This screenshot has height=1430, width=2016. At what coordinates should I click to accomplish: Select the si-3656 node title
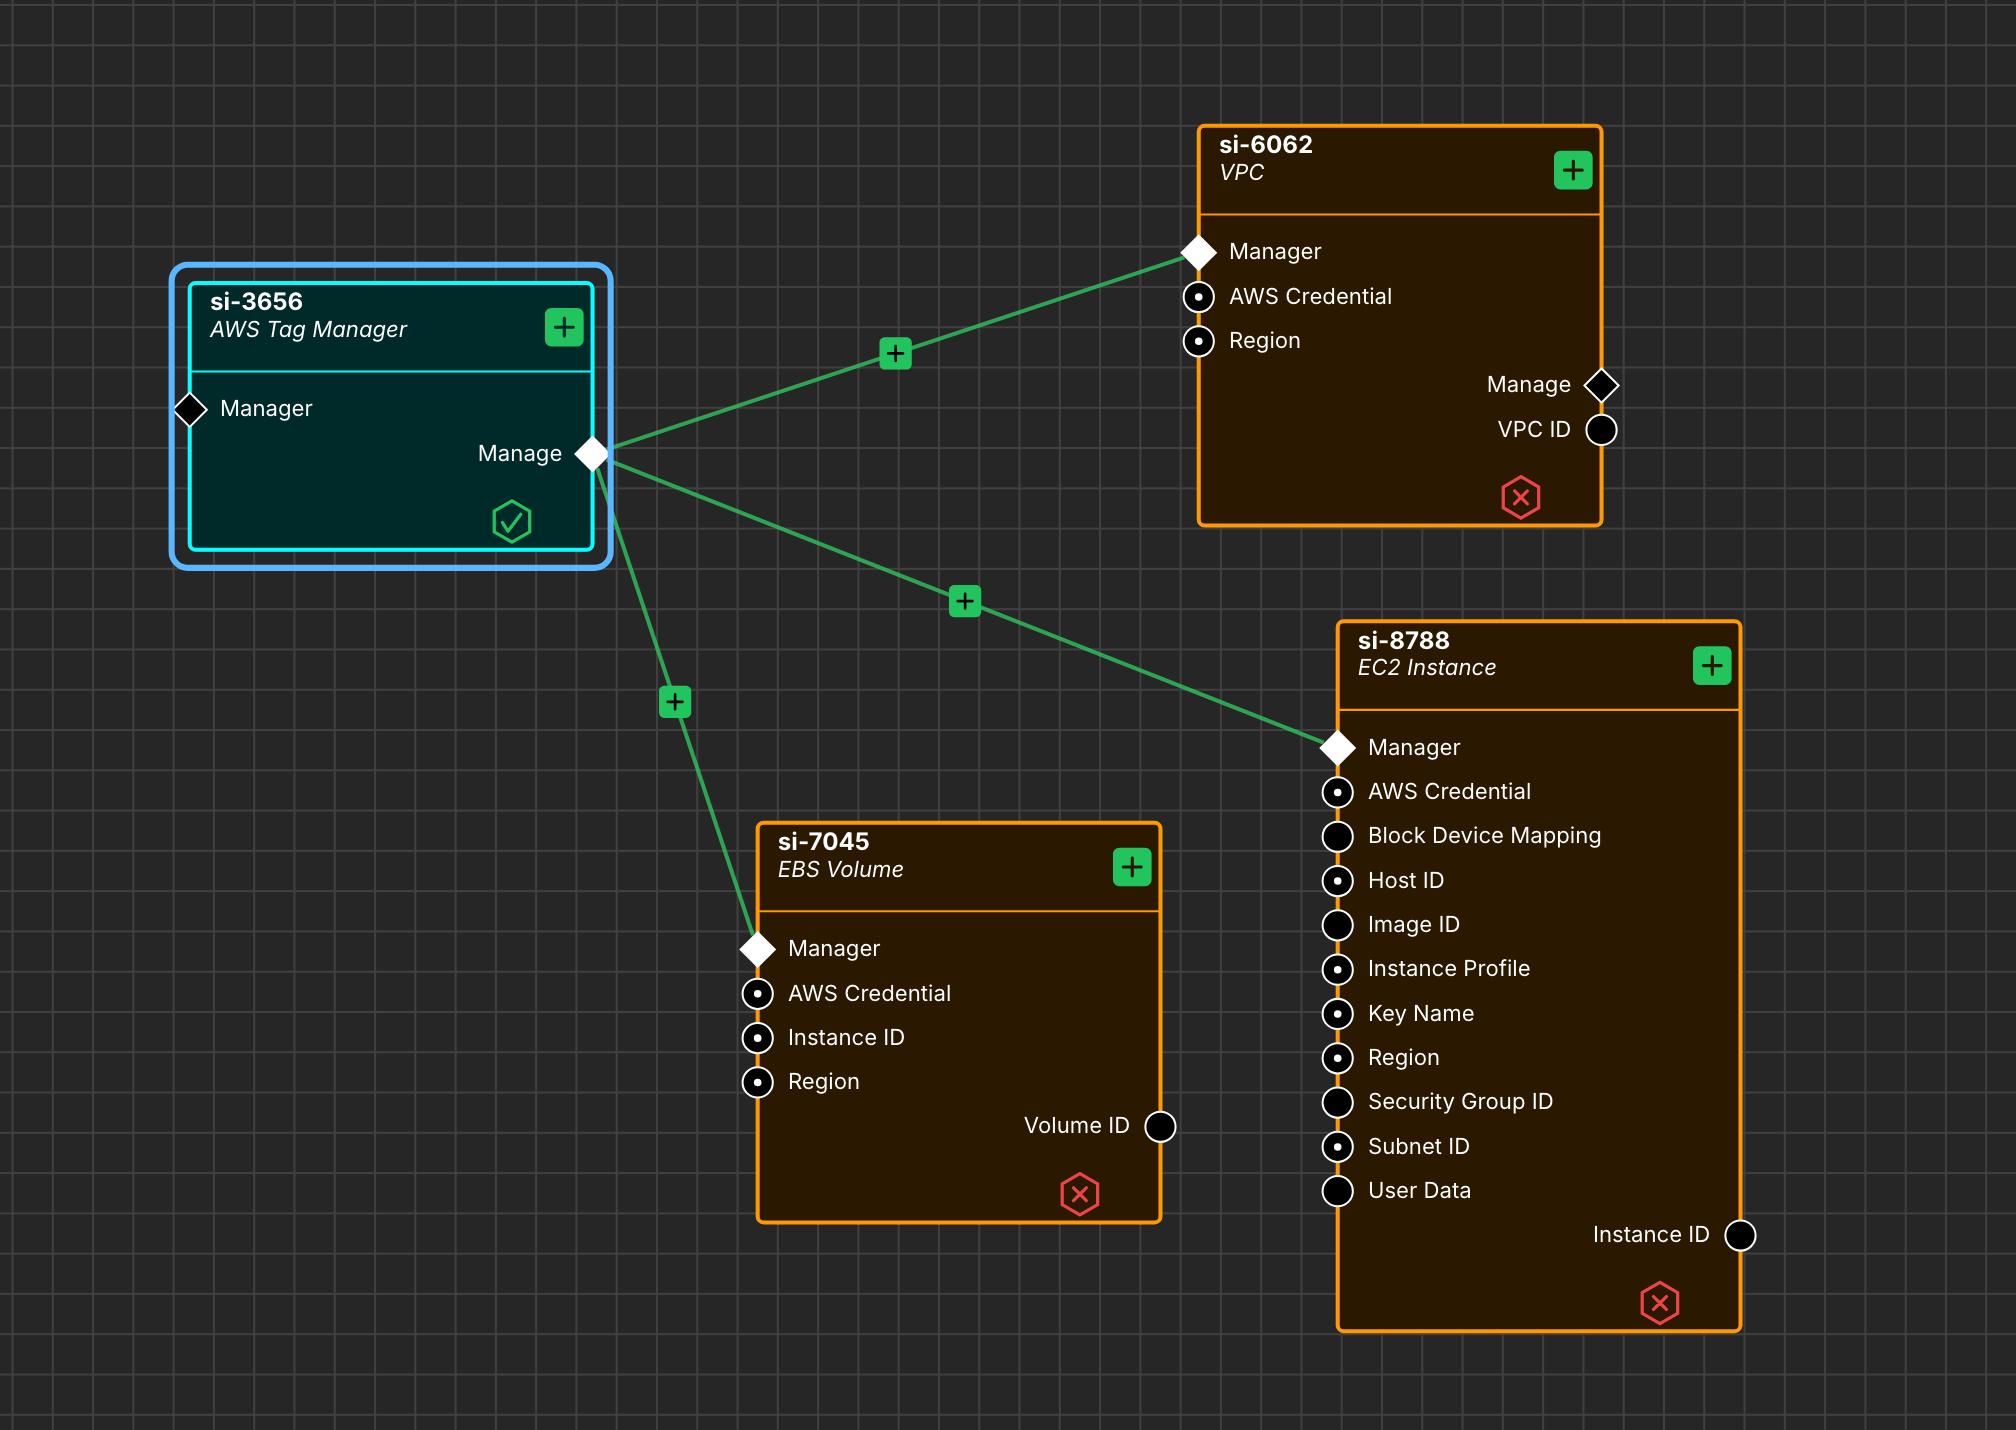point(256,301)
